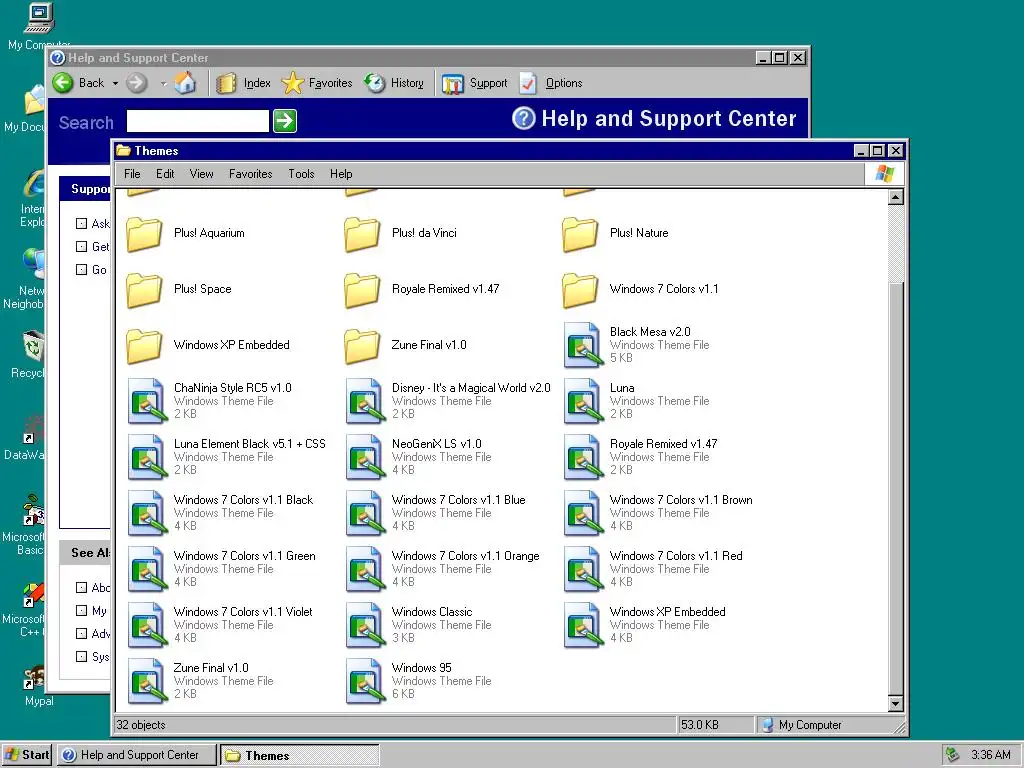The width and height of the screenshot is (1024, 768).
Task: Select Windows 7 Colors v1.1 Green theme
Action: click(x=222, y=569)
